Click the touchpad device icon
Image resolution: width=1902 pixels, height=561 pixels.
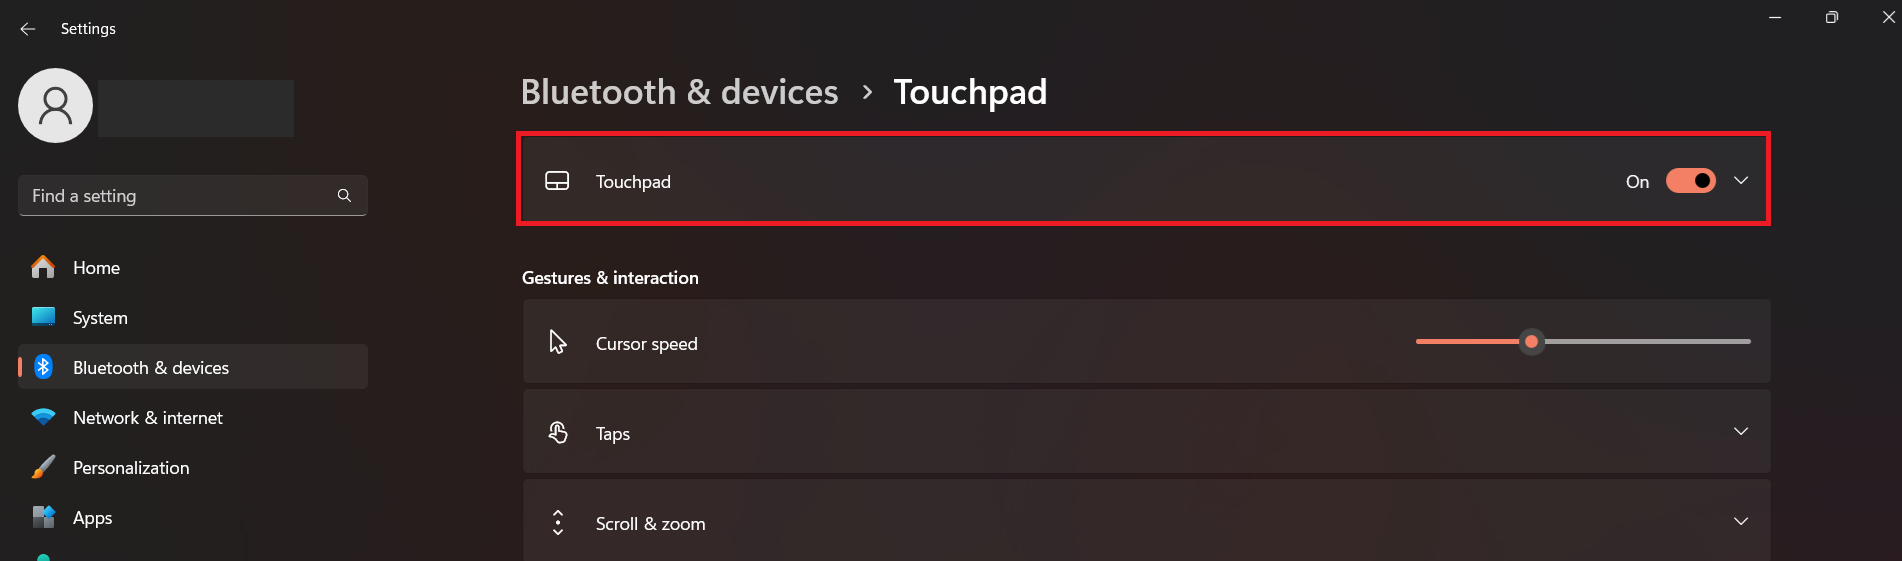point(557,181)
